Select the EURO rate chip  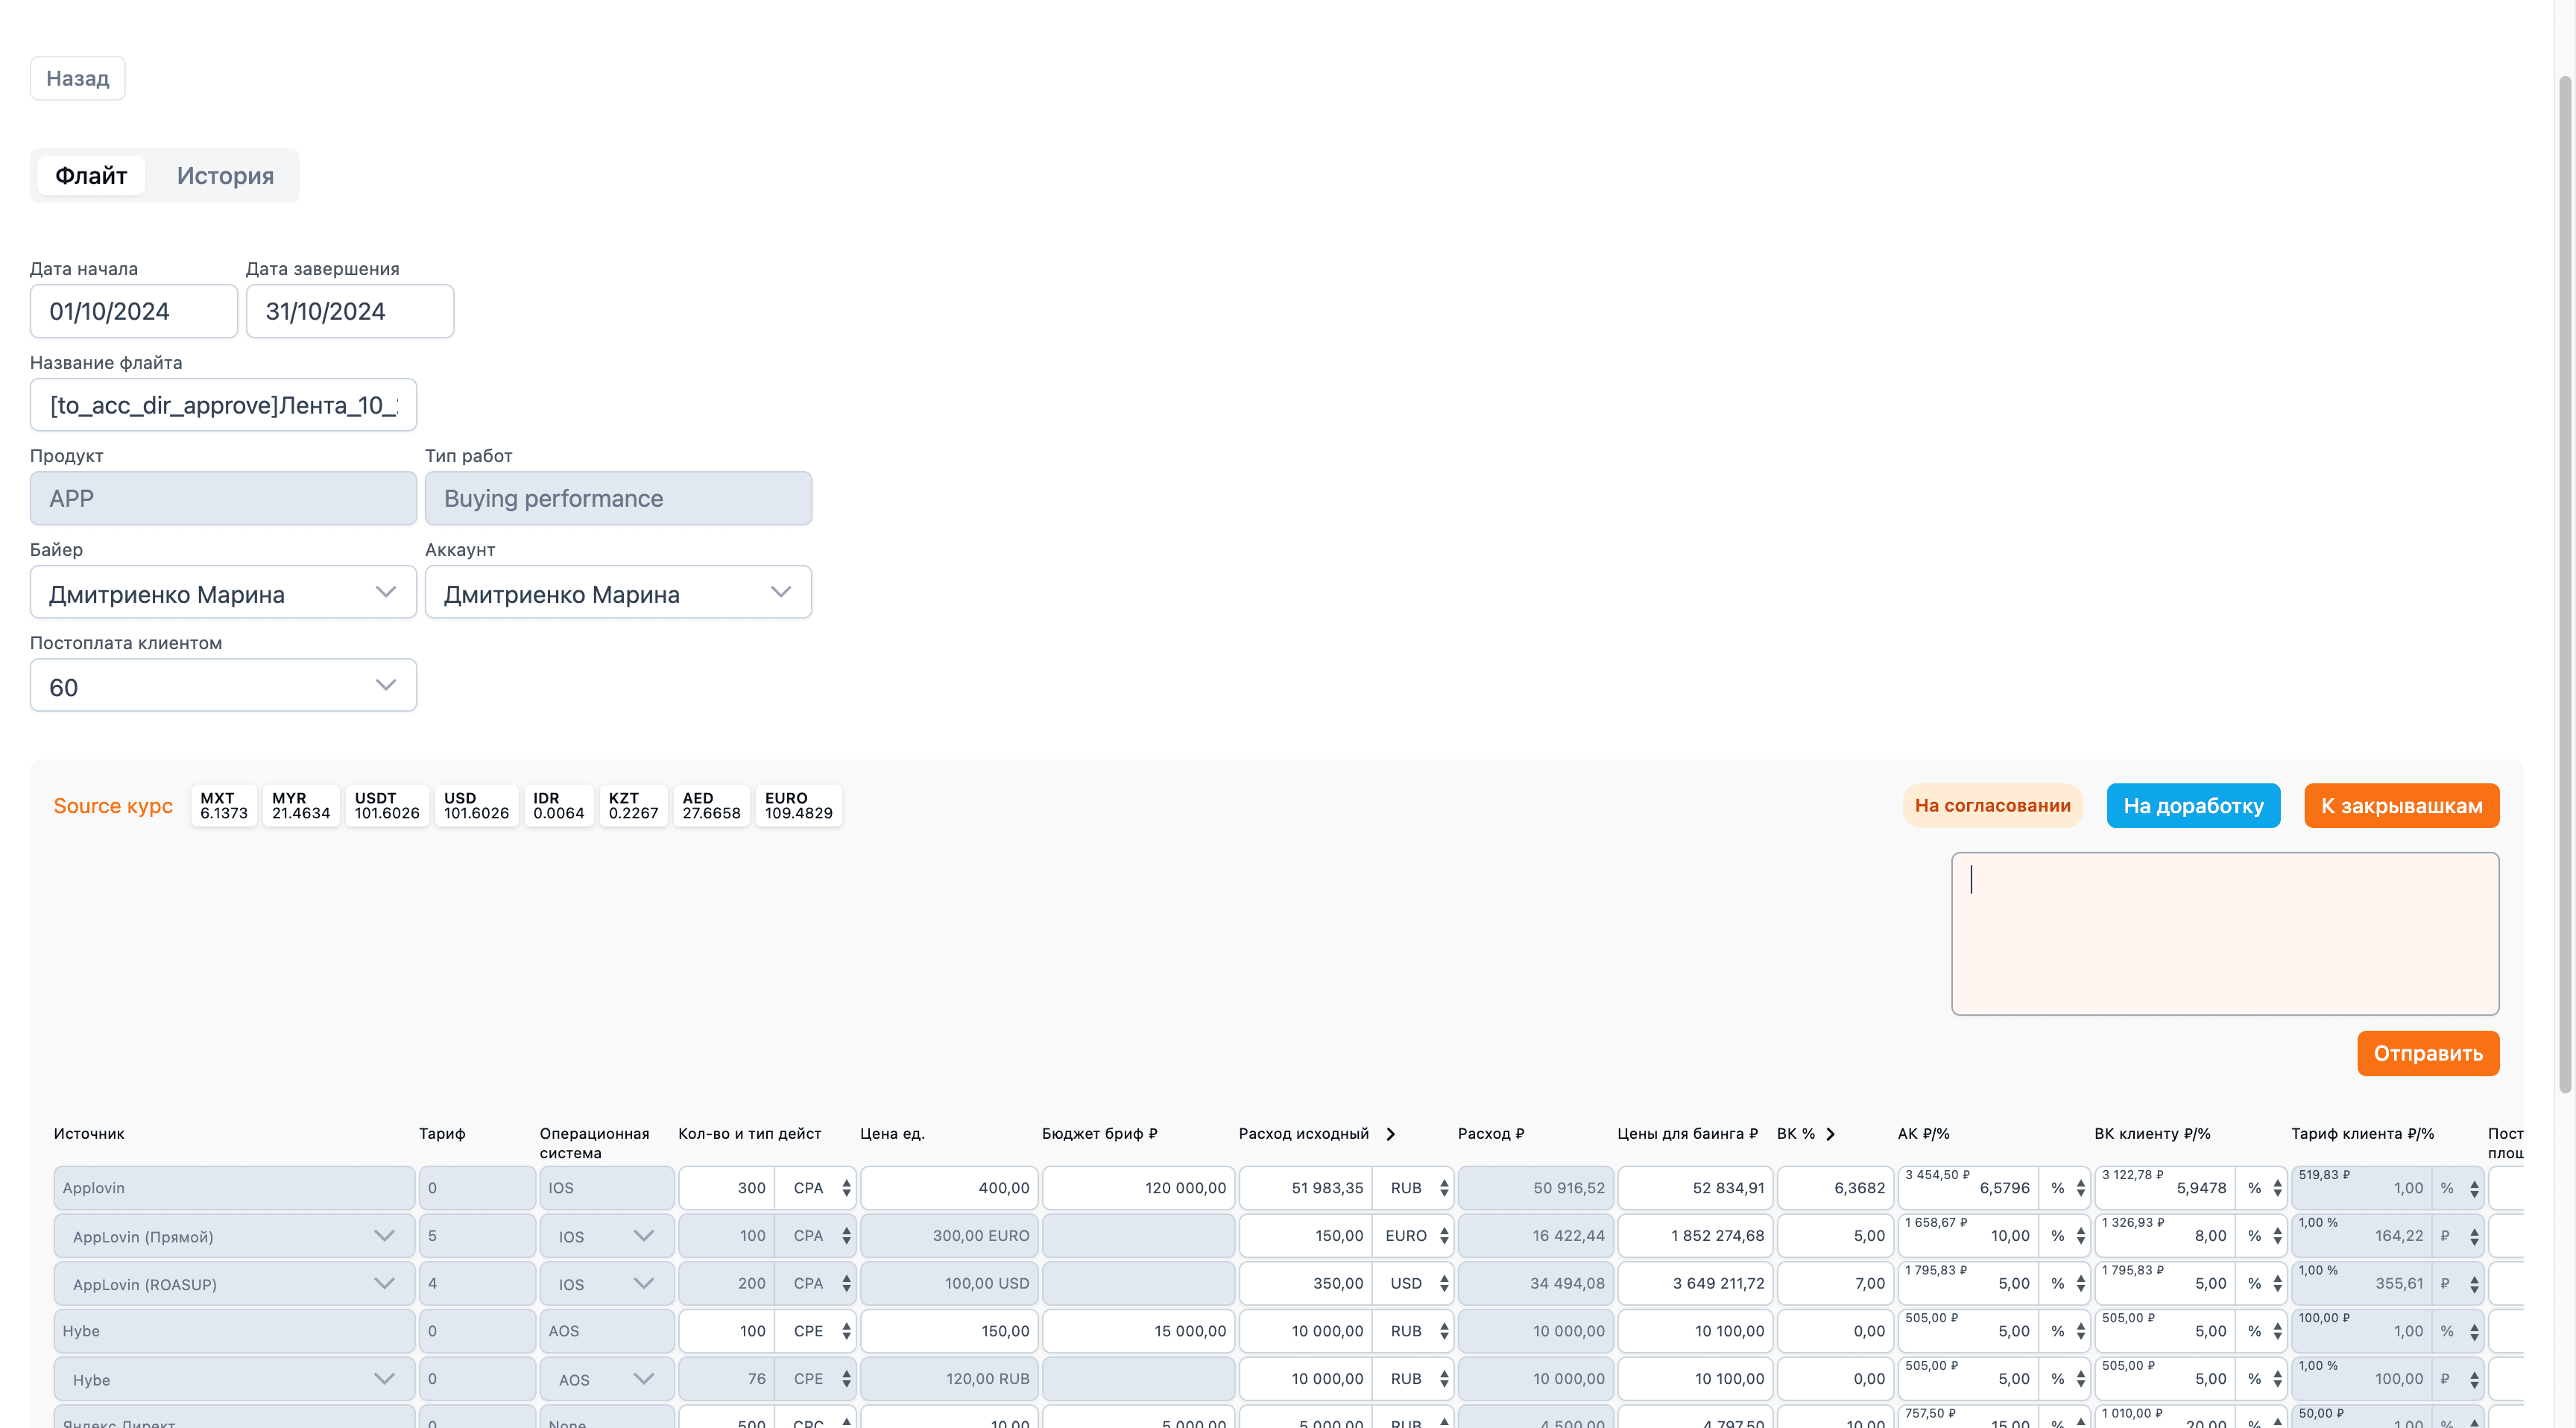coord(799,806)
